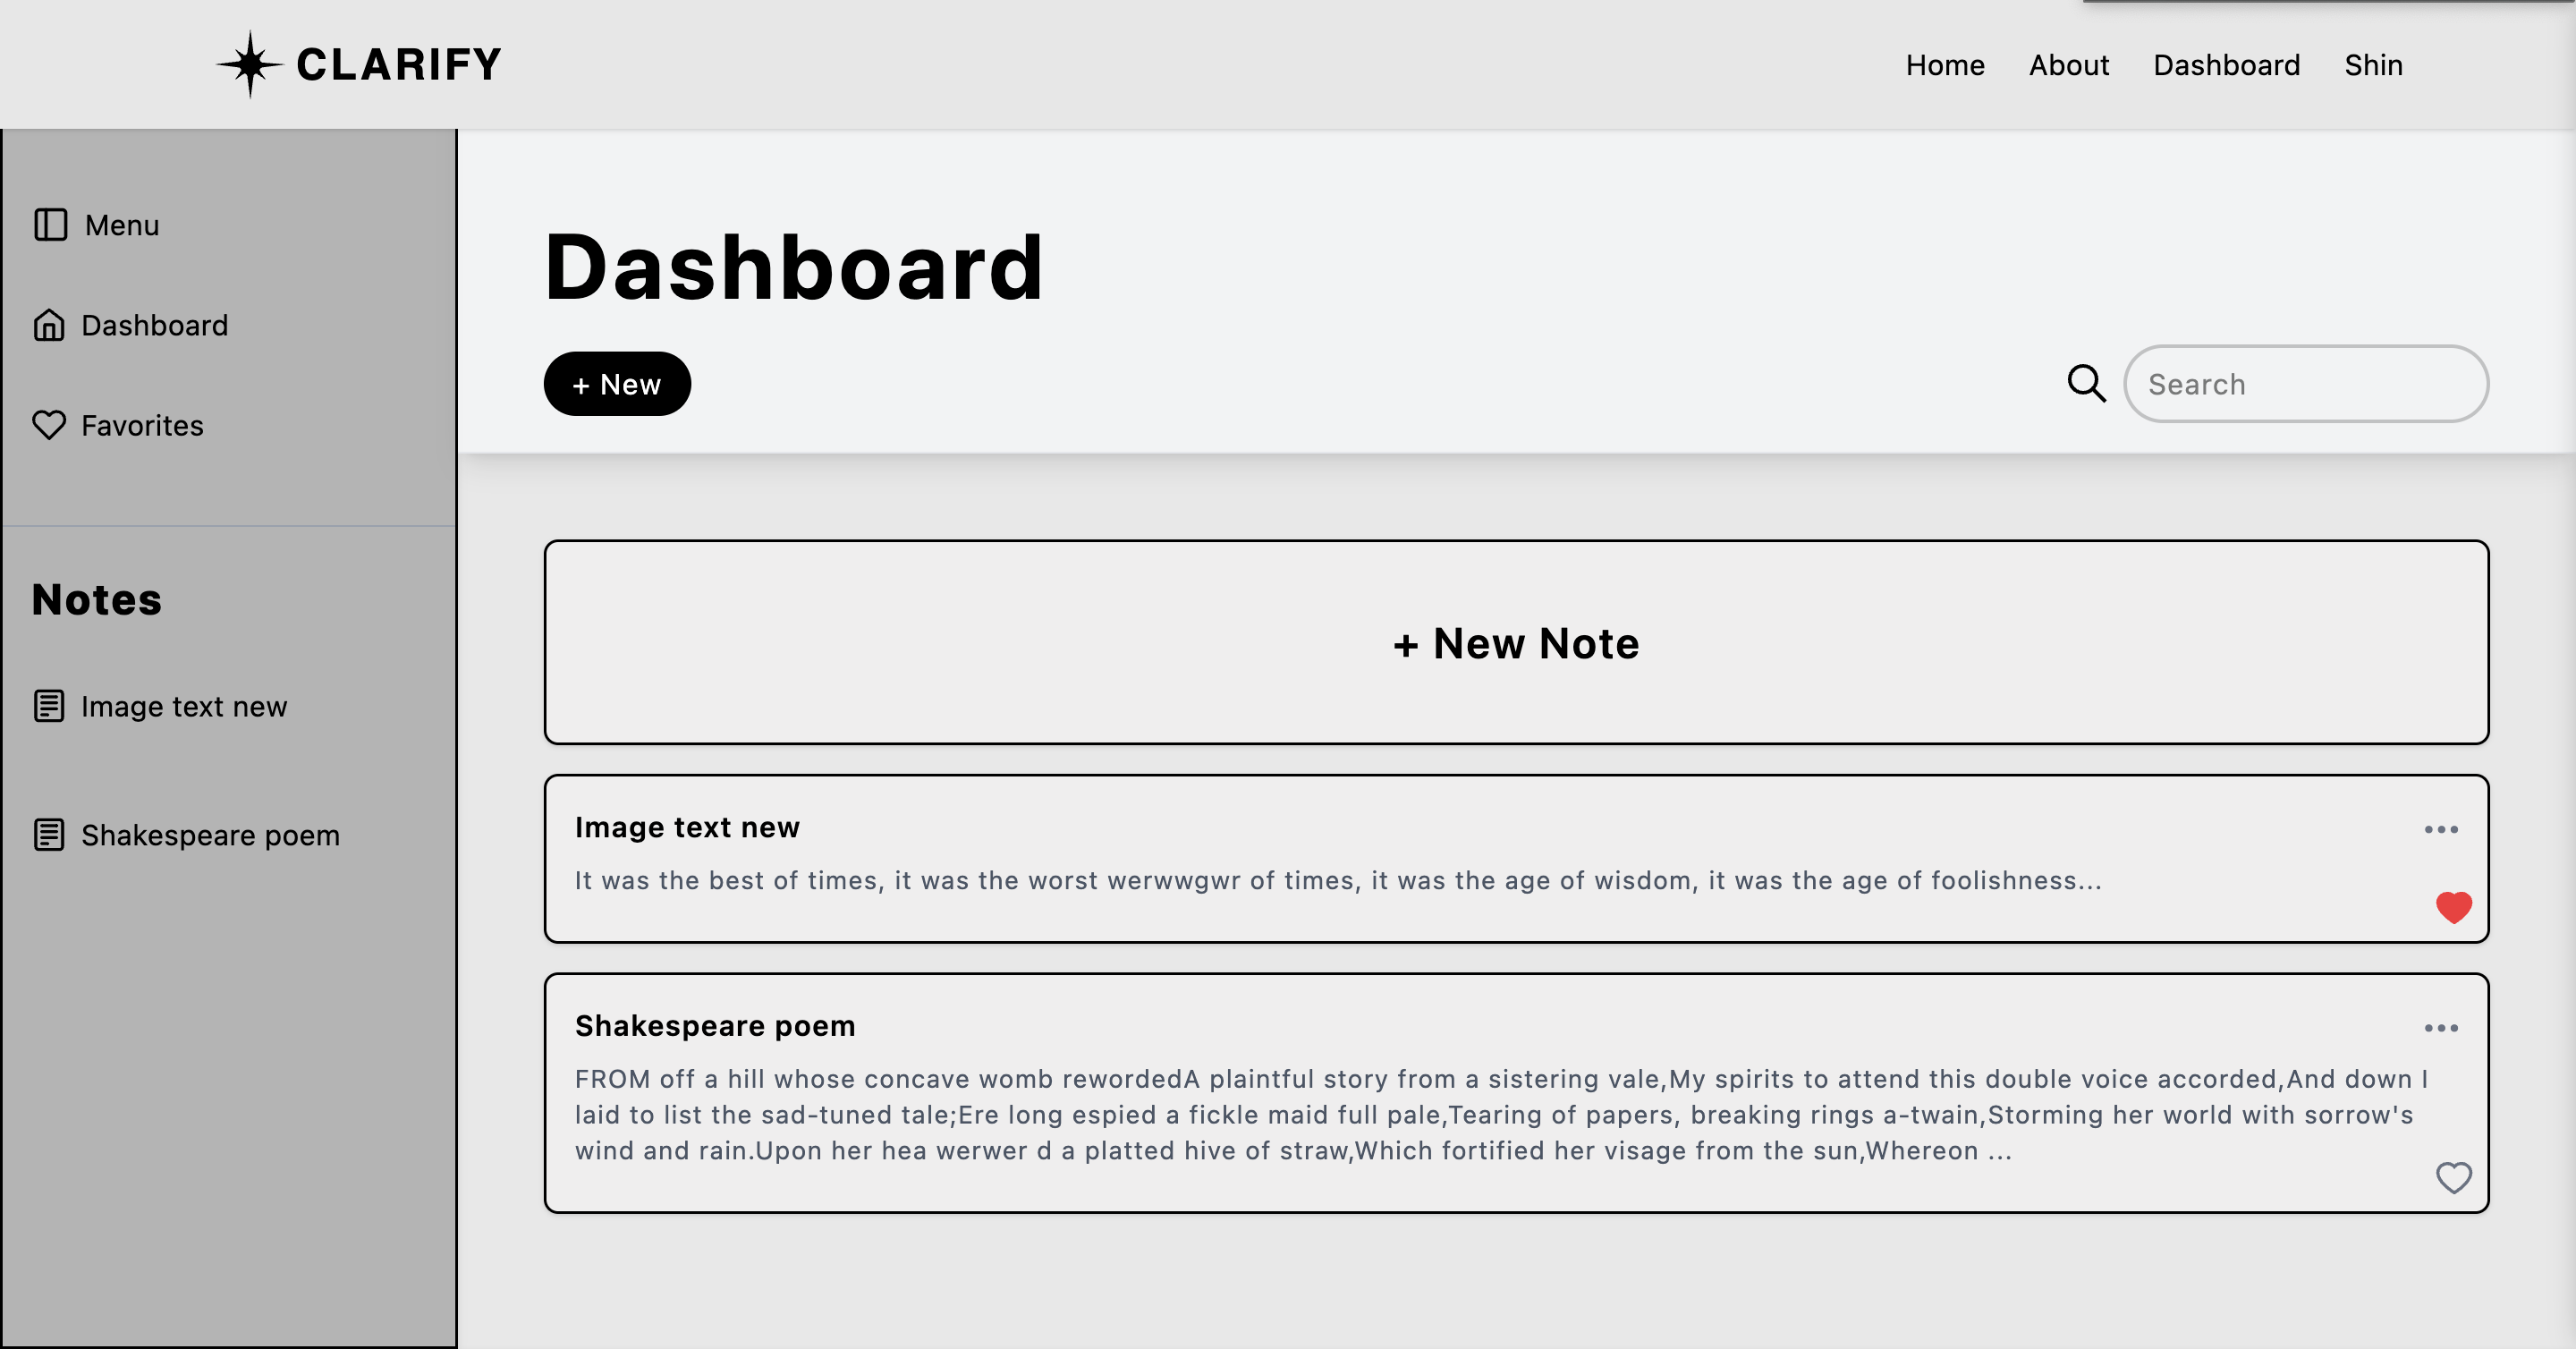This screenshot has height=1349, width=2576.
Task: Click the heart icon beside Favorites
Action: tap(49, 425)
